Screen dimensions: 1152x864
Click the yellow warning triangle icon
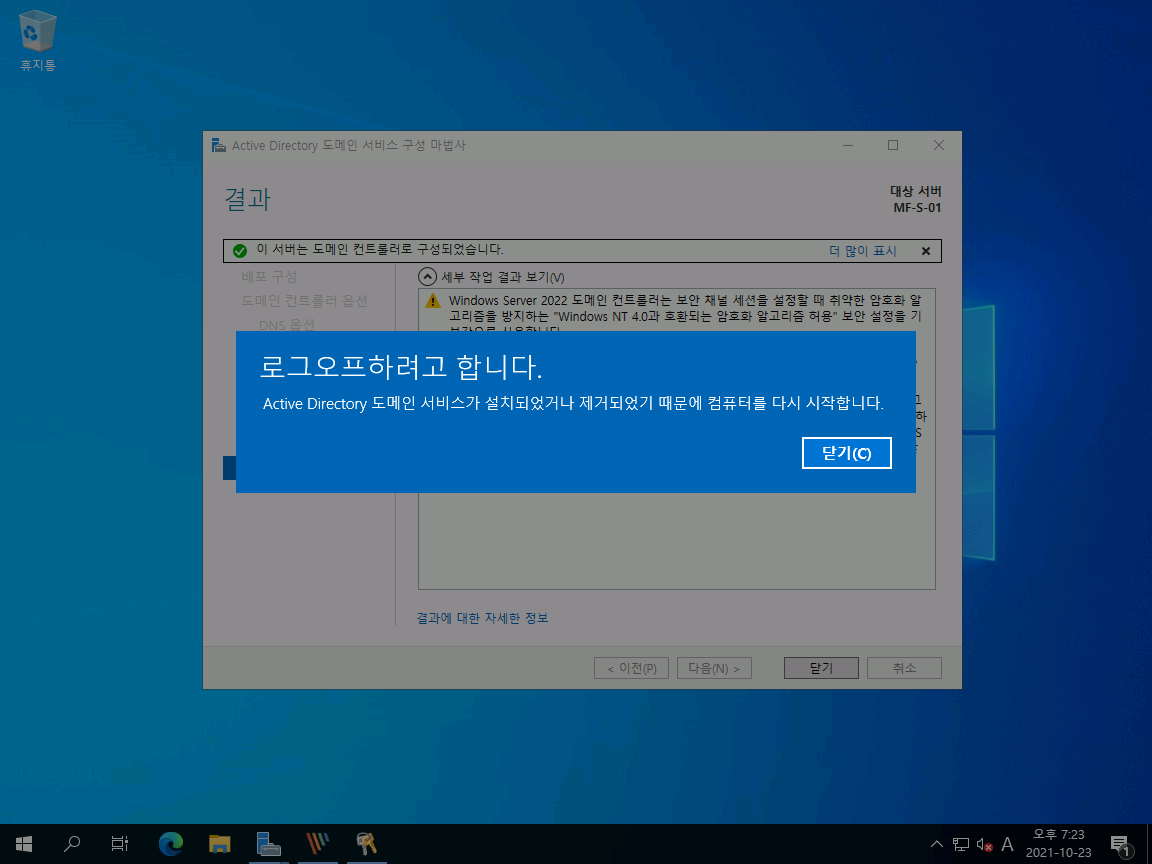point(433,301)
